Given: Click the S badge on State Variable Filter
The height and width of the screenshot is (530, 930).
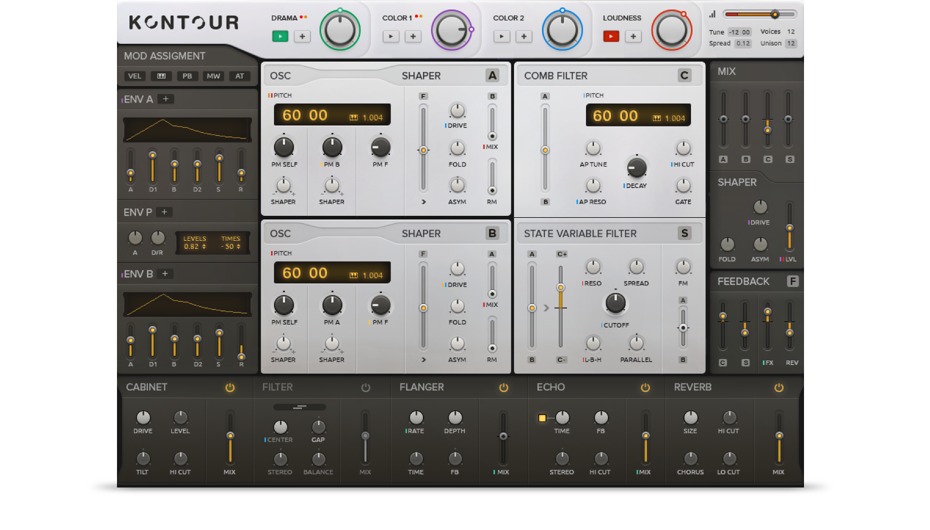Looking at the screenshot, I should click(684, 233).
